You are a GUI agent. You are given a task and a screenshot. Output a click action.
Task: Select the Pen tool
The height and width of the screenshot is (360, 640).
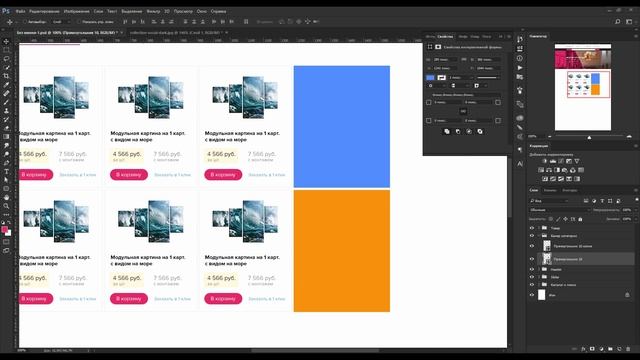click(6, 163)
